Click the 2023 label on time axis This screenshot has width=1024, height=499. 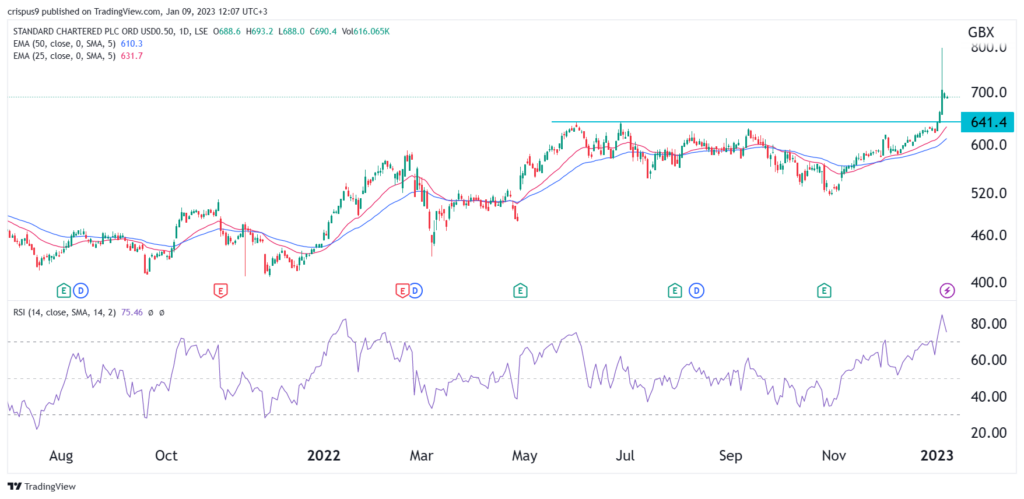tap(937, 455)
